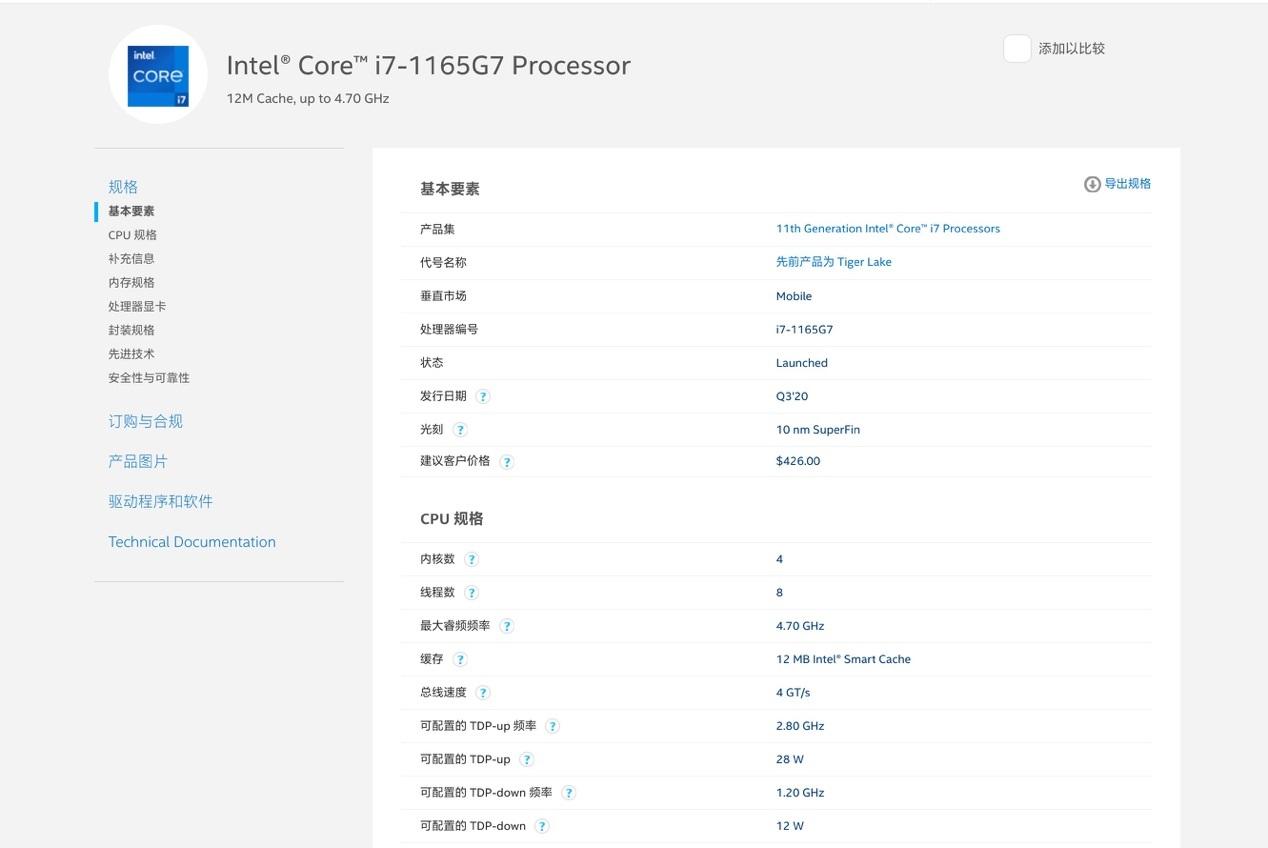Click the 2.80 GHz TDP-up frequency value
Image resolution: width=1268 pixels, height=848 pixels.
[x=800, y=726]
